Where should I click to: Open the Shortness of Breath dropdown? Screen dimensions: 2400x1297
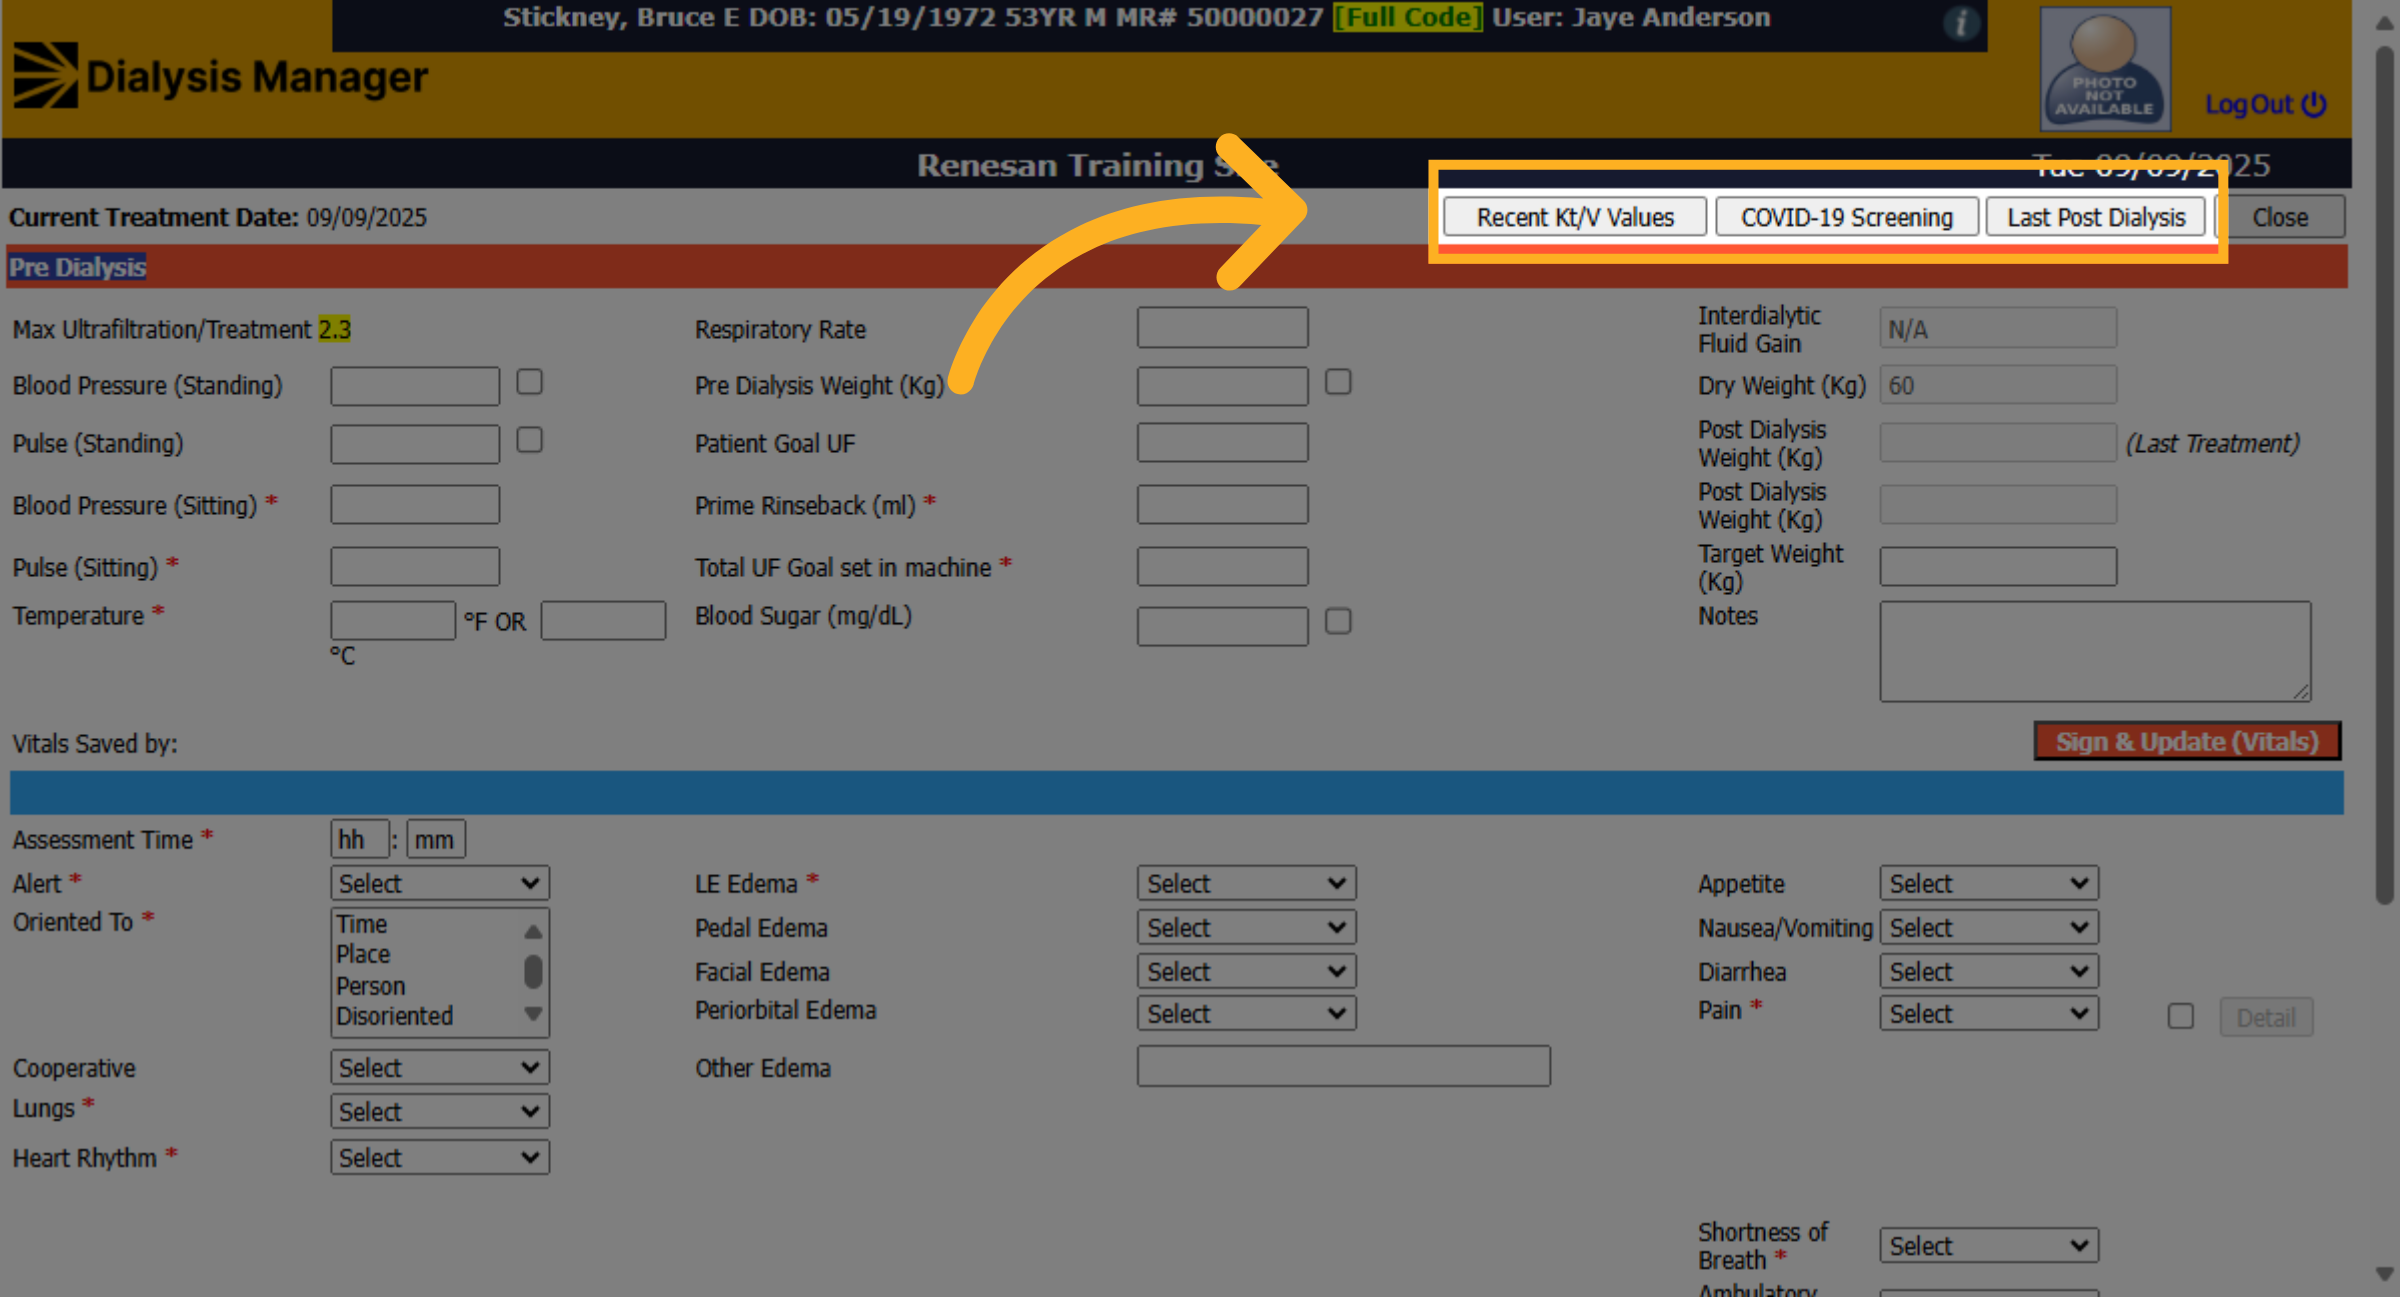coord(1989,1245)
